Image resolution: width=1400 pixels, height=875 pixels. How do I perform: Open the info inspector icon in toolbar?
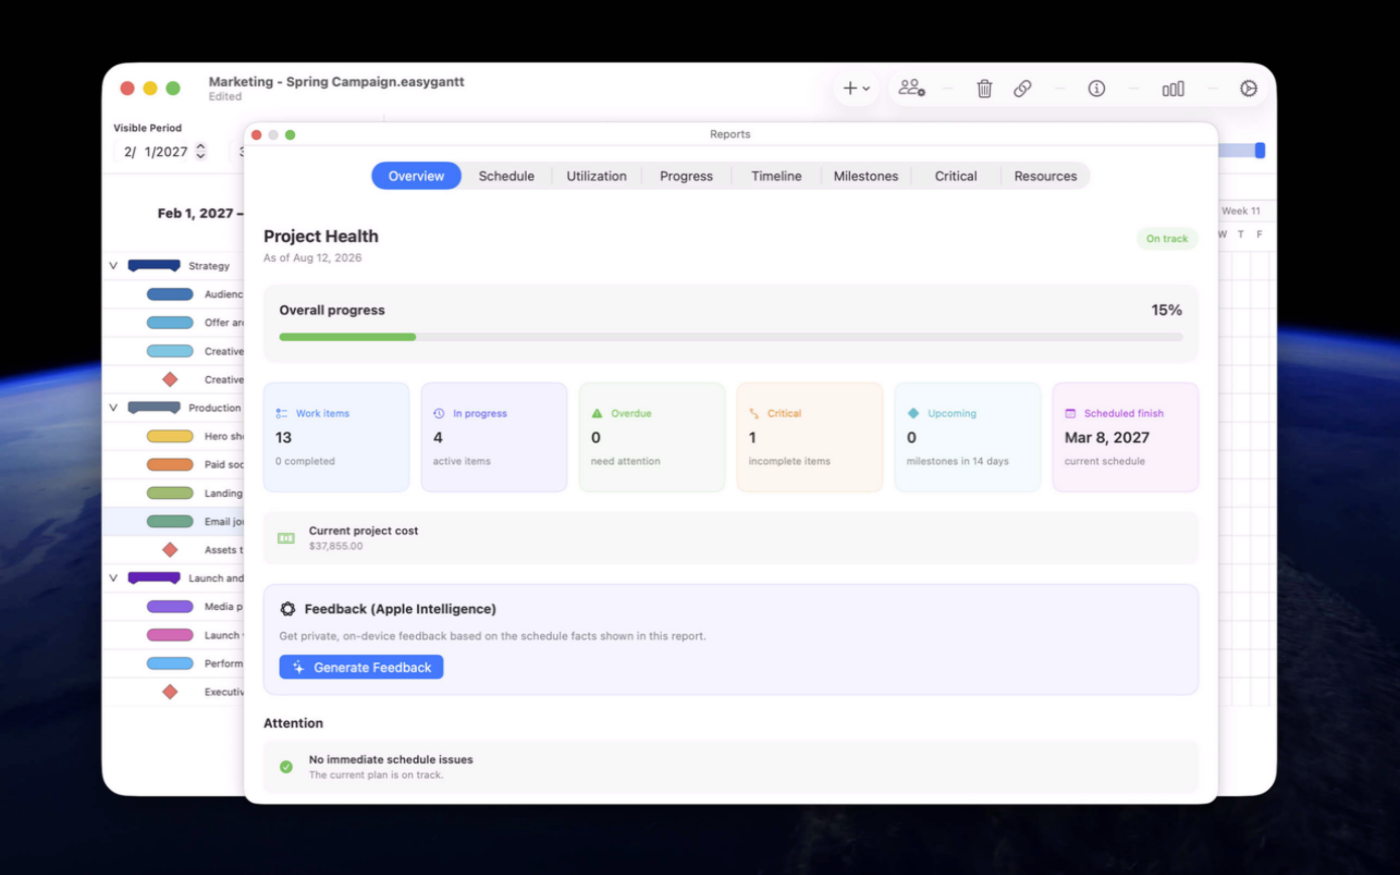tap(1097, 89)
